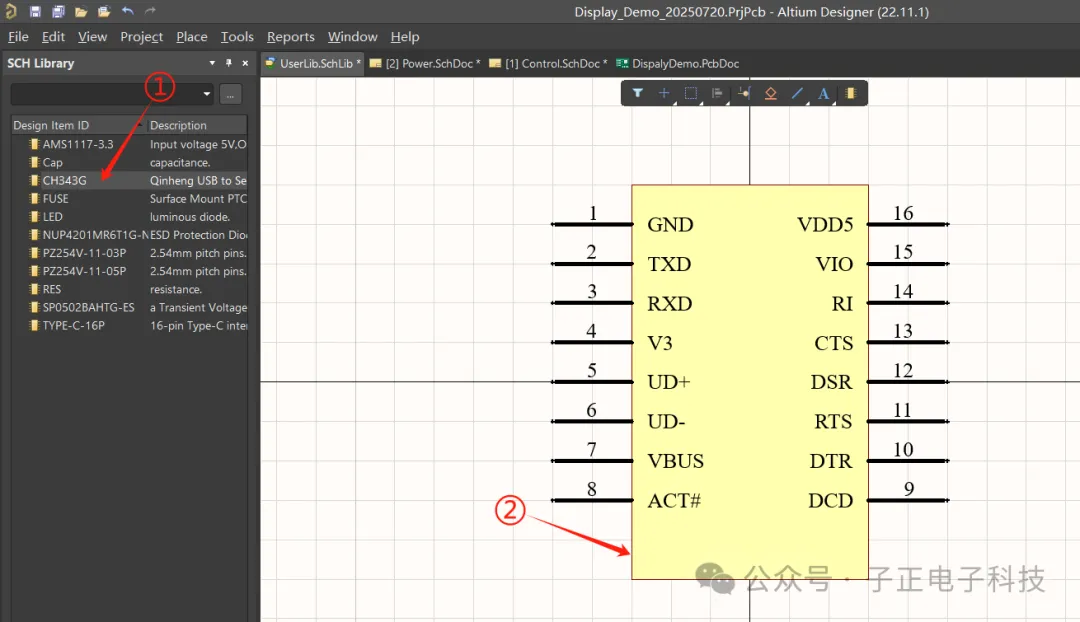Switch to the [1] Control.SchDoc tab
This screenshot has height=622, width=1080.
(548, 63)
